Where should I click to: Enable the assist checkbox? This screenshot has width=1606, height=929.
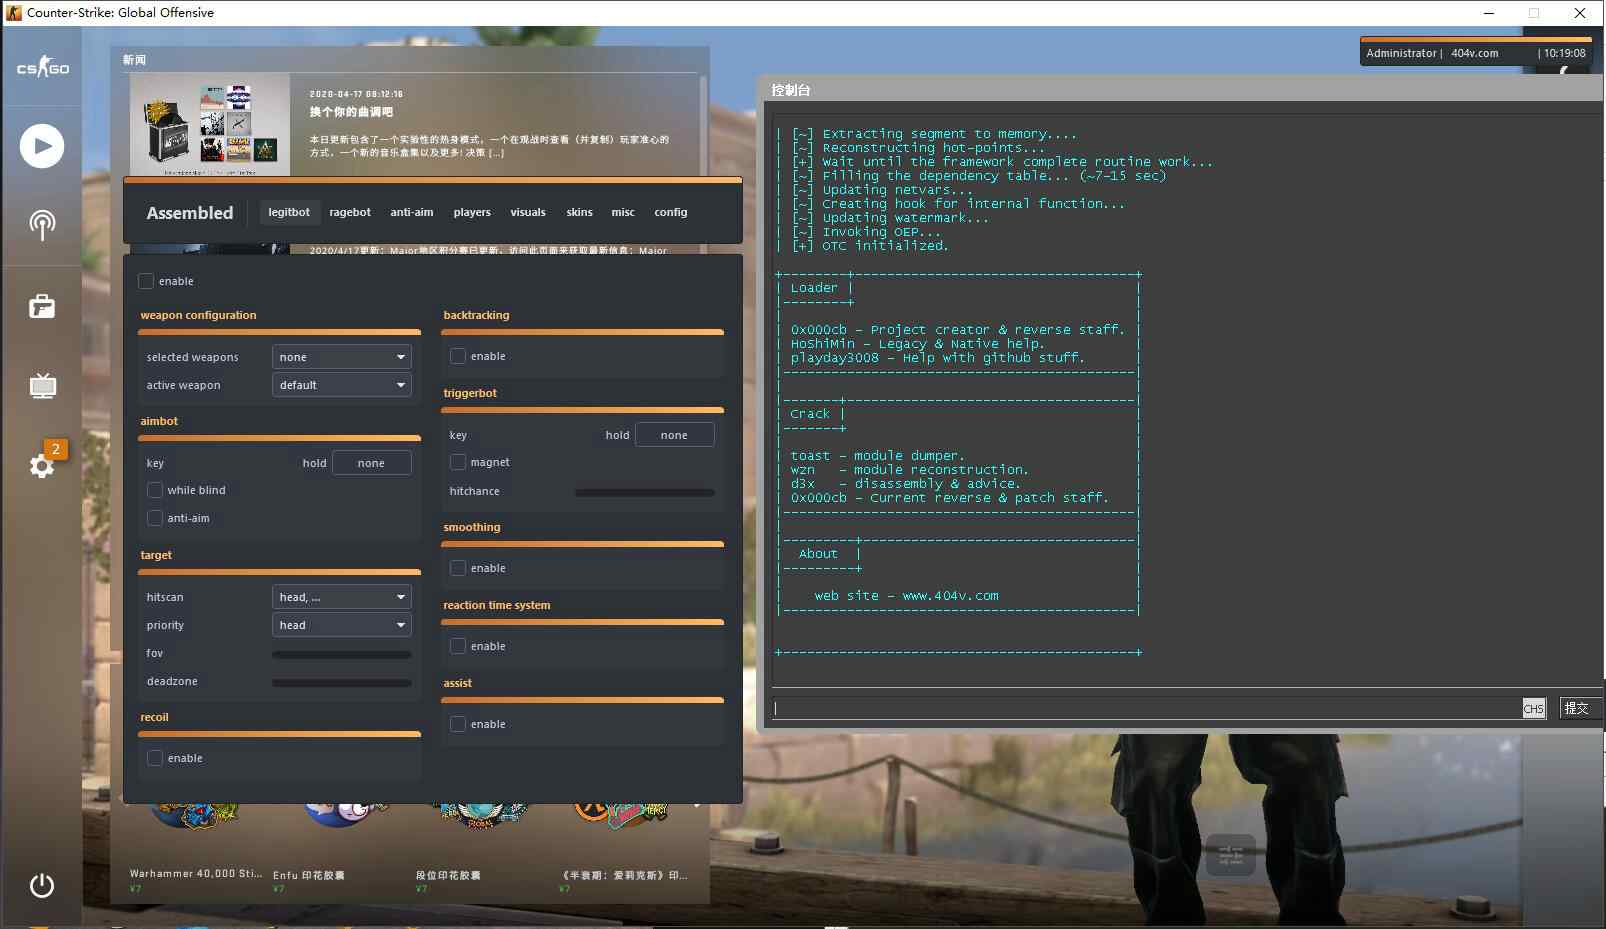coord(458,724)
